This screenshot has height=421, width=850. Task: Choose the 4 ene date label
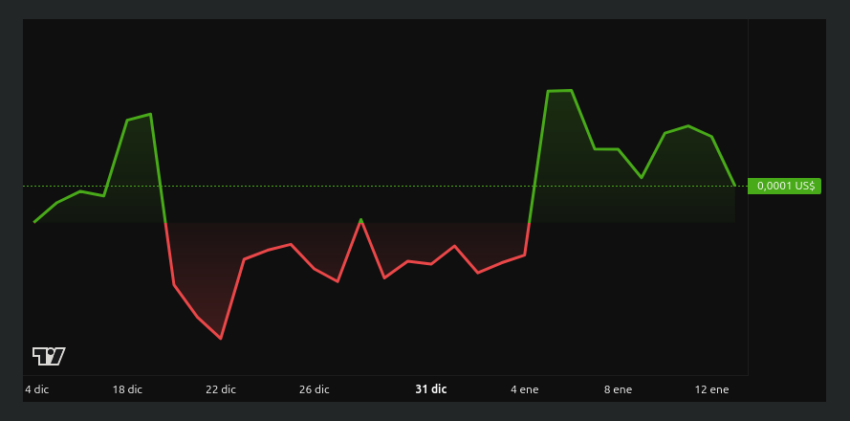point(525,390)
